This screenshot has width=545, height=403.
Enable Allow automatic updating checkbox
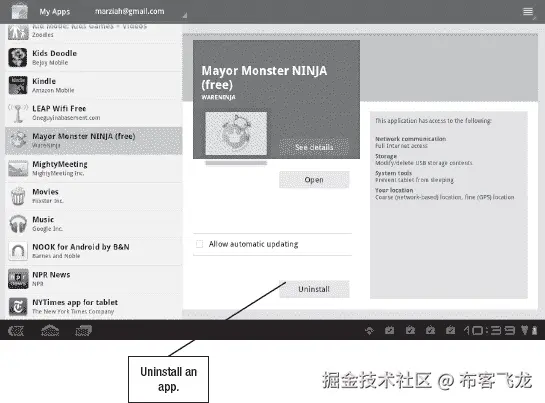coord(200,244)
